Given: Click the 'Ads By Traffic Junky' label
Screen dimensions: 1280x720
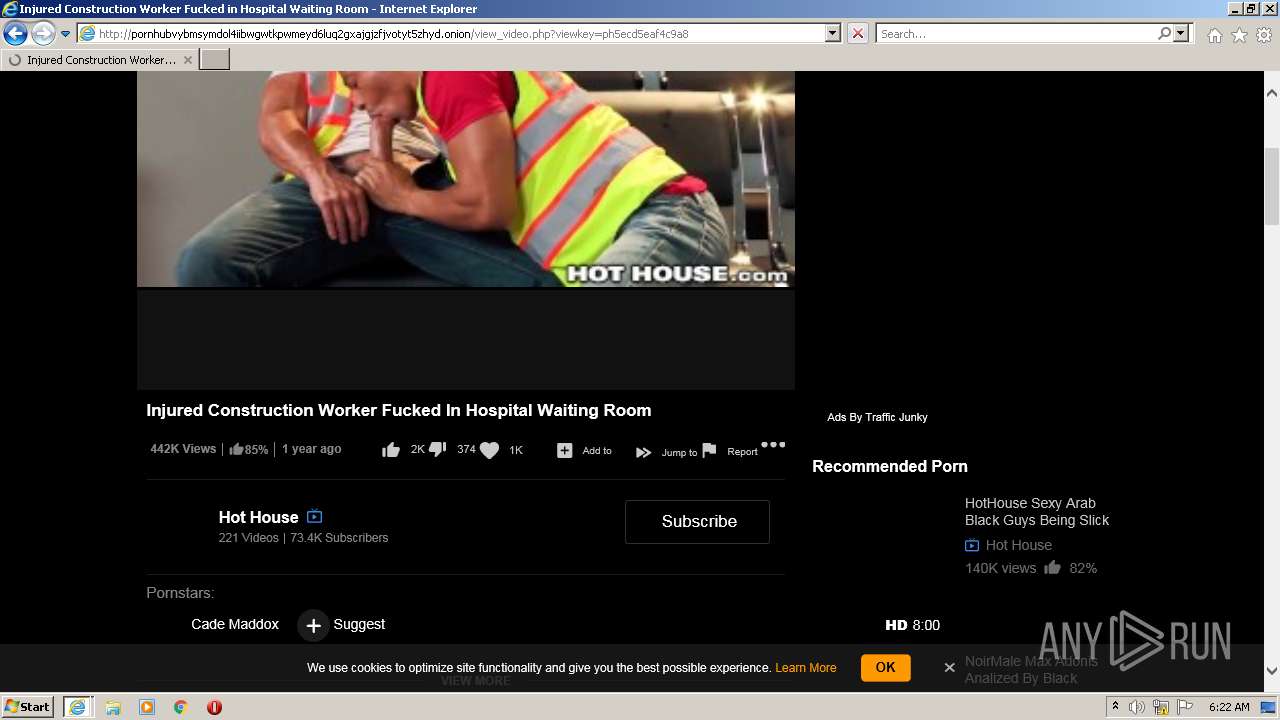Looking at the screenshot, I should [x=877, y=417].
